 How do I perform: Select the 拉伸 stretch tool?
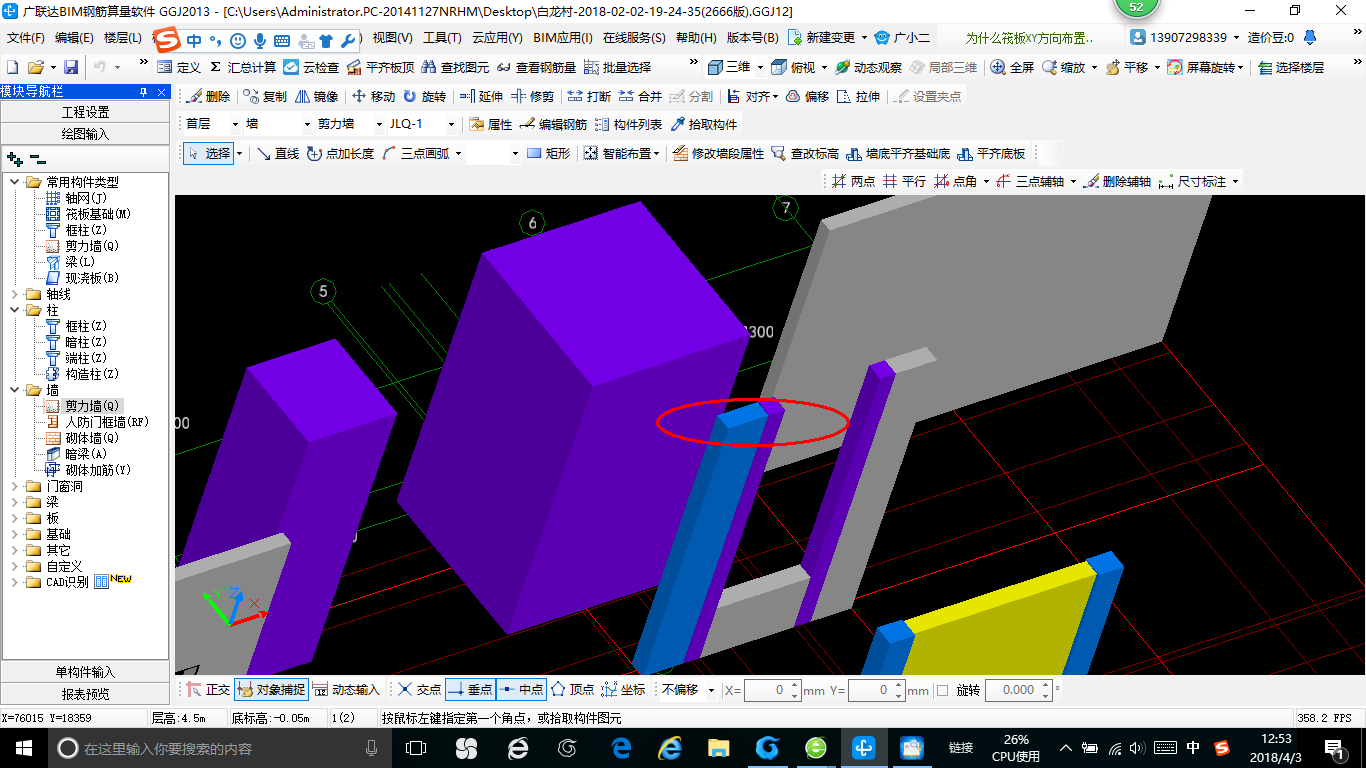click(859, 97)
